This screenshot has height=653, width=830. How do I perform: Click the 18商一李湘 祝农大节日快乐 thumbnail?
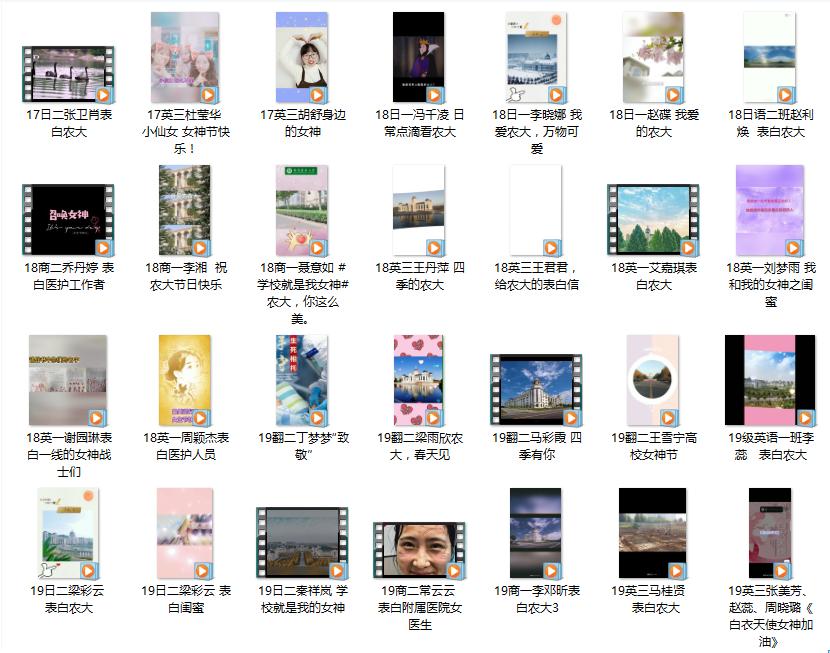coord(185,210)
